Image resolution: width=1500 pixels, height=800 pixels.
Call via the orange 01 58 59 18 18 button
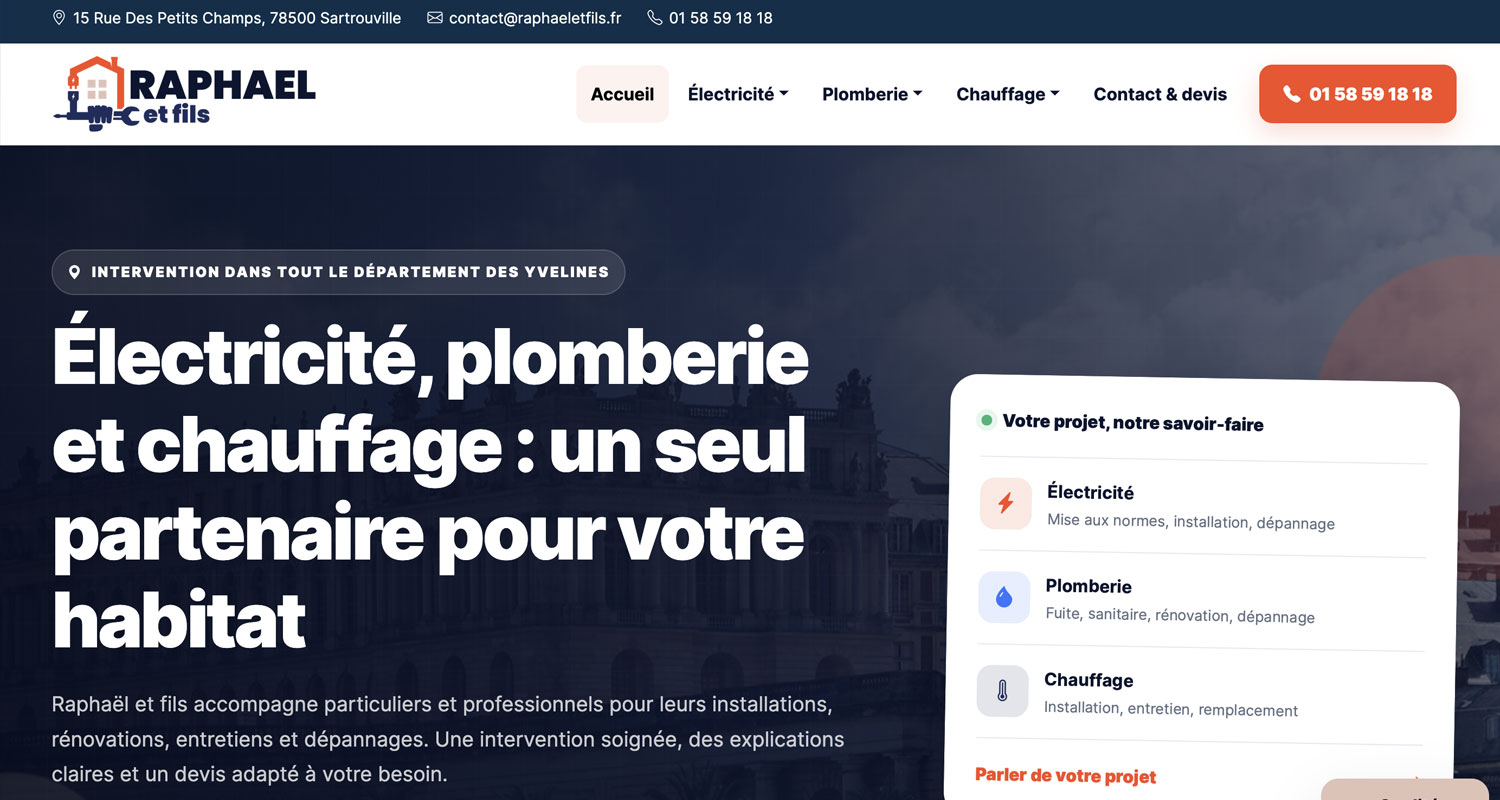click(1357, 94)
